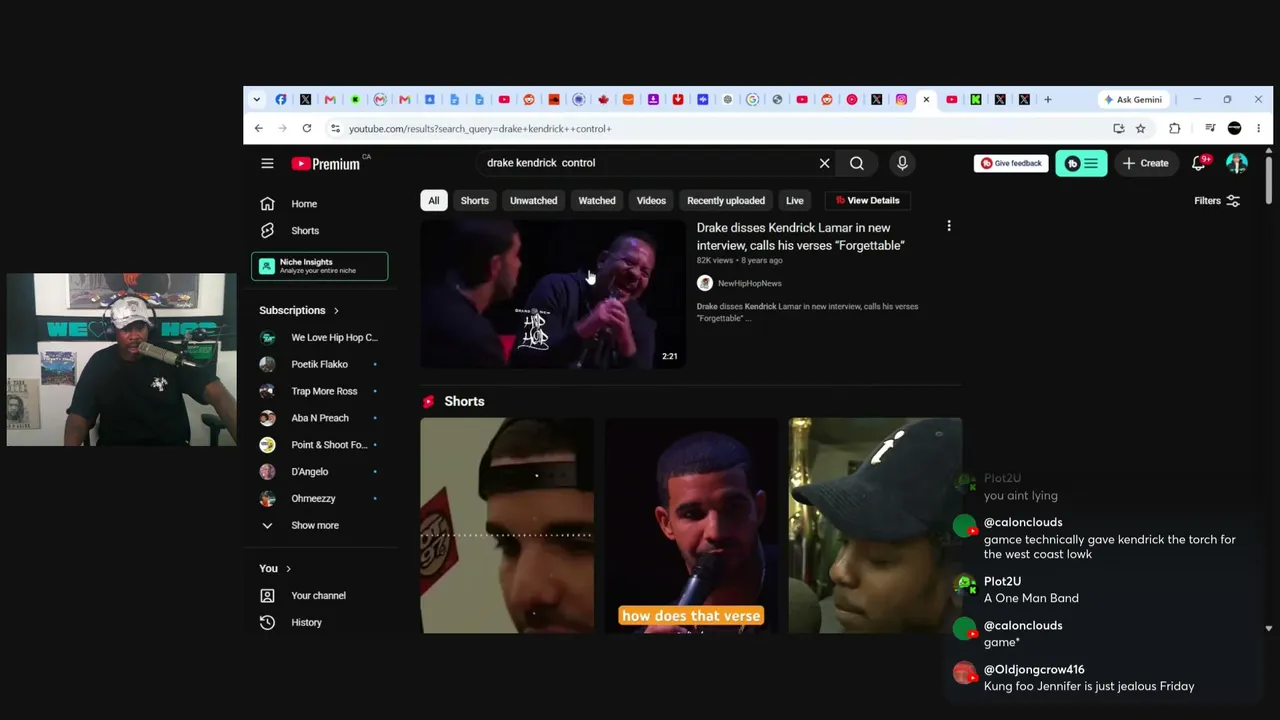Viewport: 1280px width, 720px height.
Task: Open the Poetik Flakko subscription
Action: pyautogui.click(x=319, y=364)
